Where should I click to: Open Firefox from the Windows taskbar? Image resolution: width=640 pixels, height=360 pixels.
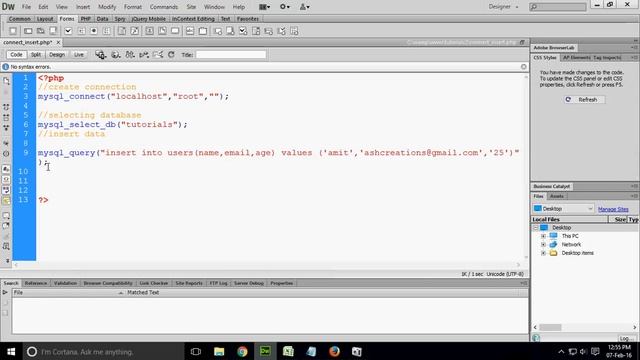point(334,351)
